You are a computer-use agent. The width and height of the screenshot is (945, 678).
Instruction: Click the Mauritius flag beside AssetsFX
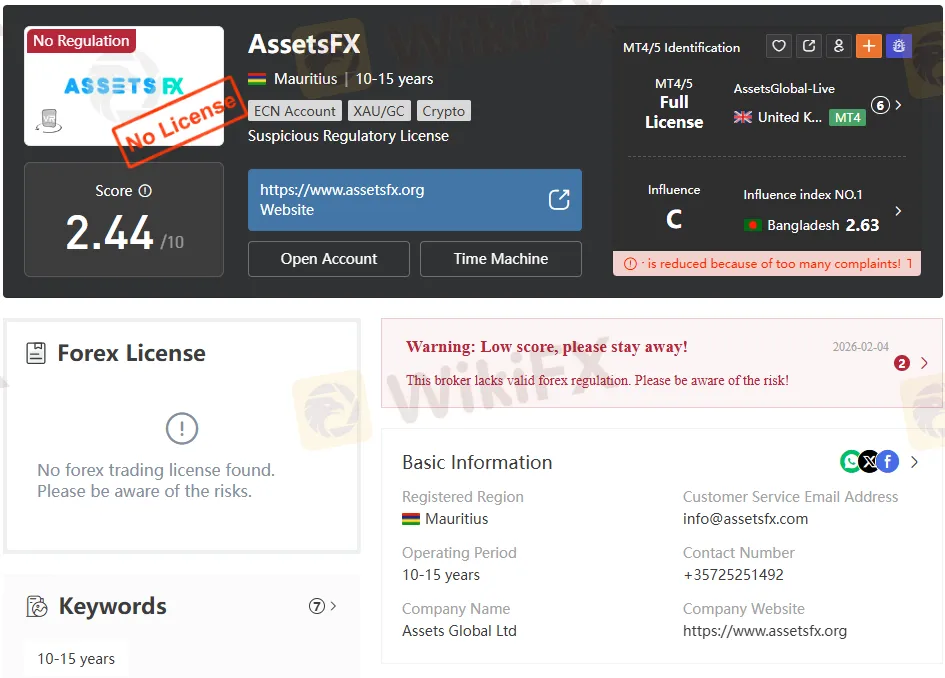257,79
